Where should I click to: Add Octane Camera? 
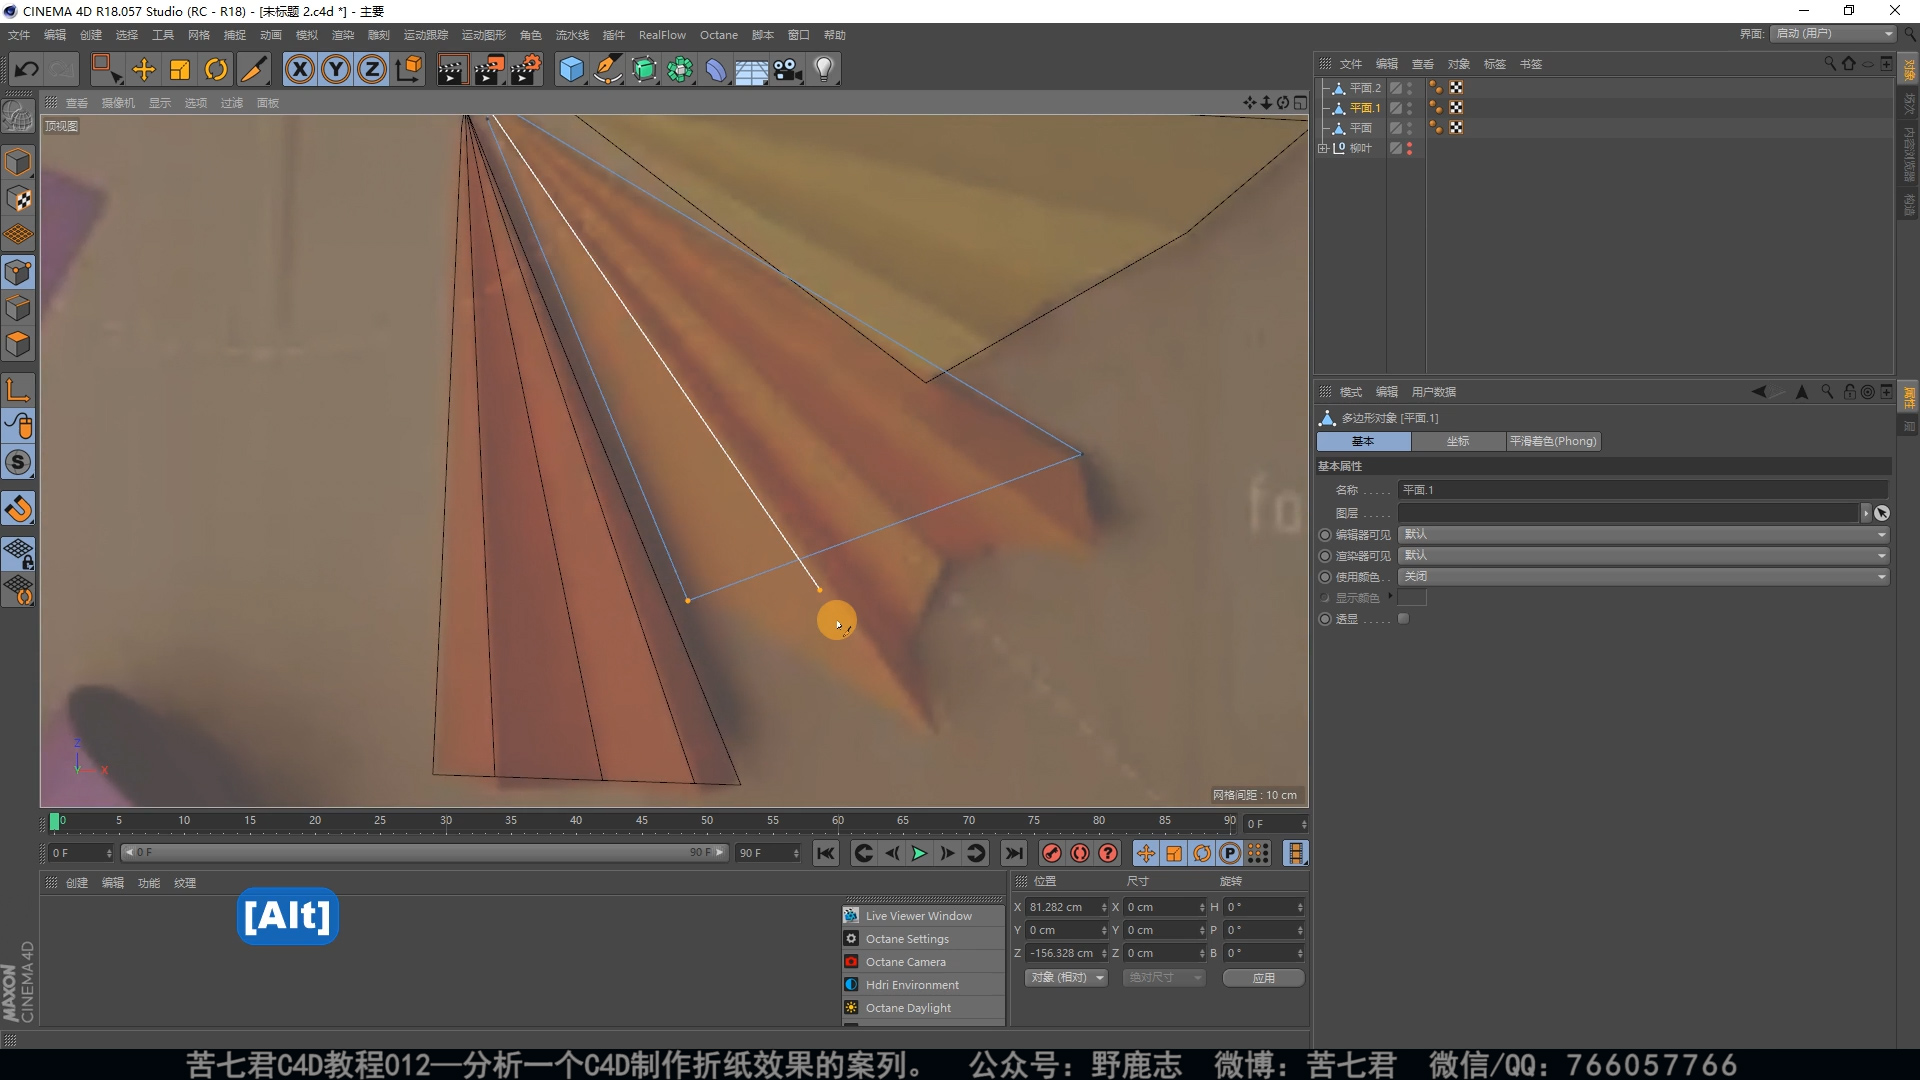click(x=923, y=962)
